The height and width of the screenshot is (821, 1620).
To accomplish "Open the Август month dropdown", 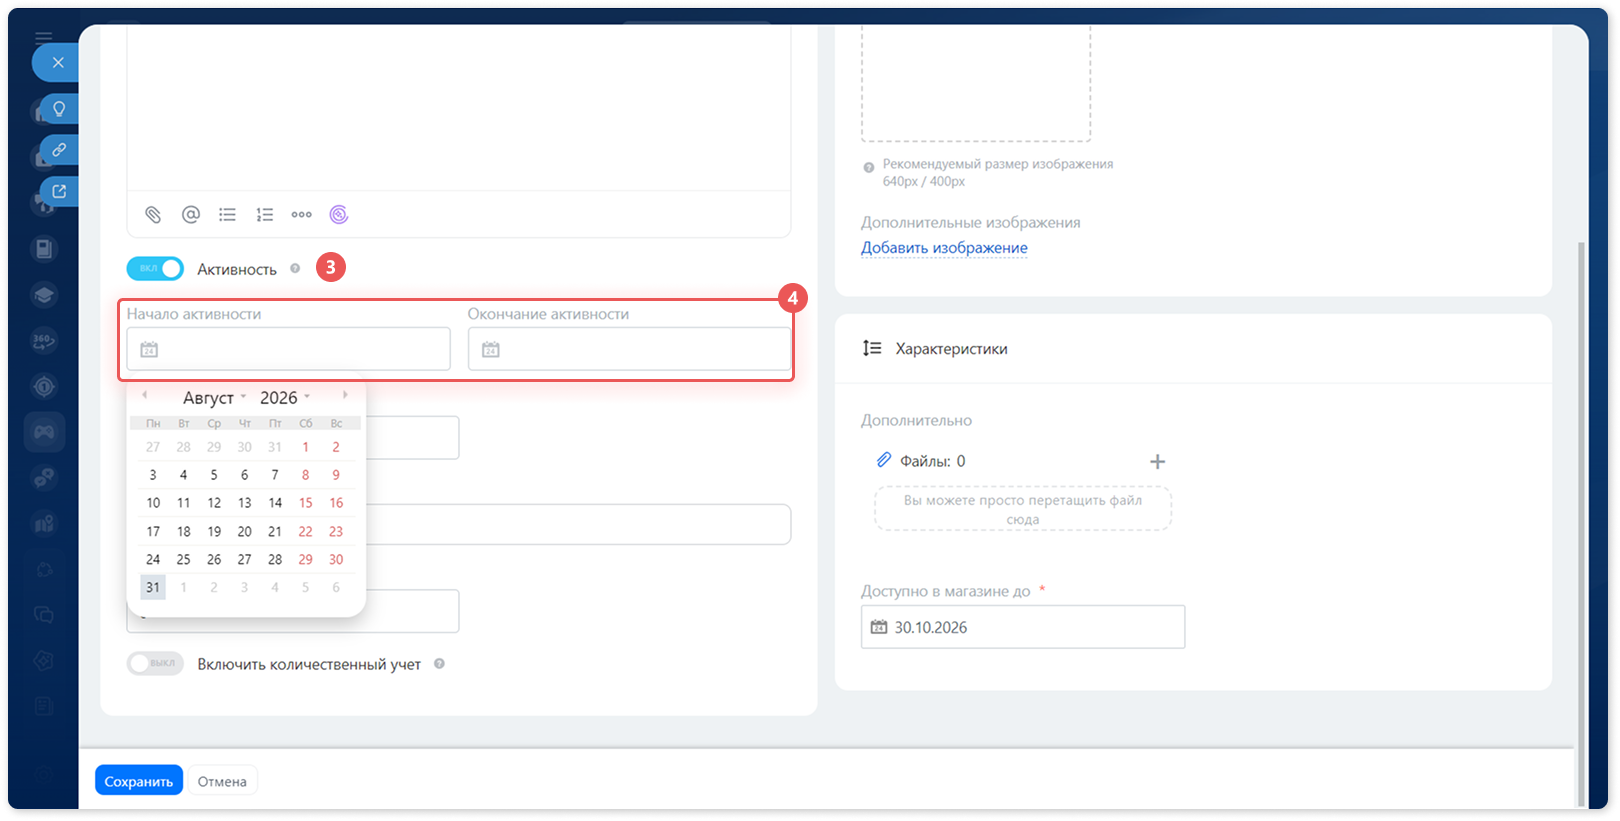I will 214,397.
